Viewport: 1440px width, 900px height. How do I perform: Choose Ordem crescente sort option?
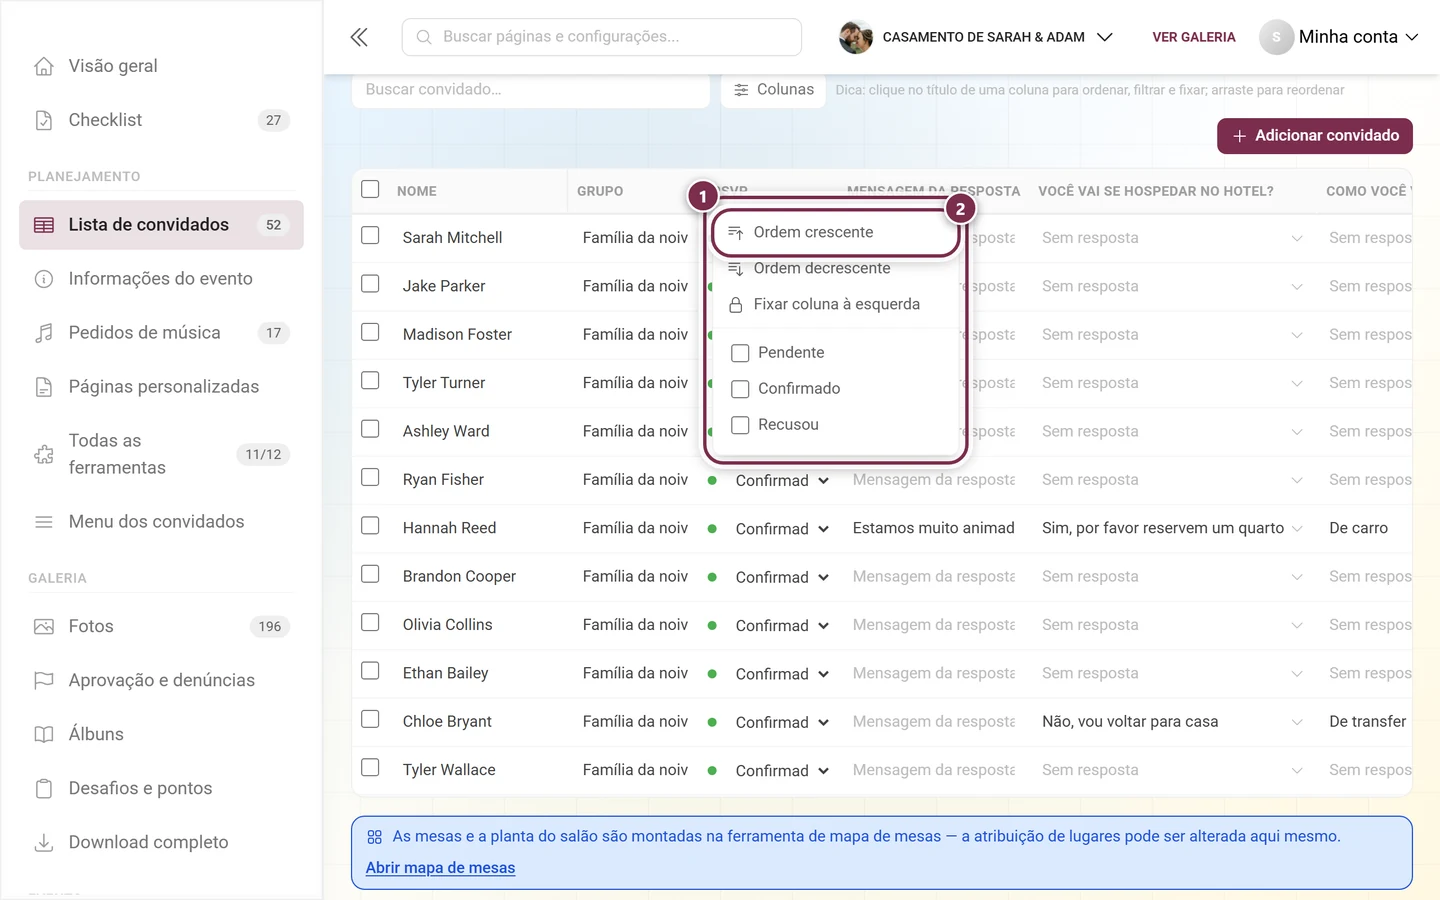(836, 233)
